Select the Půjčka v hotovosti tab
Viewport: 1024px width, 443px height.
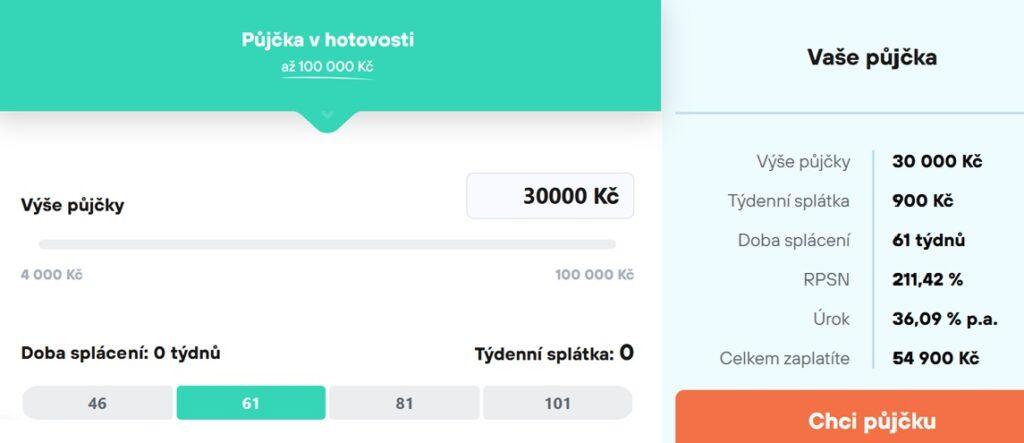(328, 41)
